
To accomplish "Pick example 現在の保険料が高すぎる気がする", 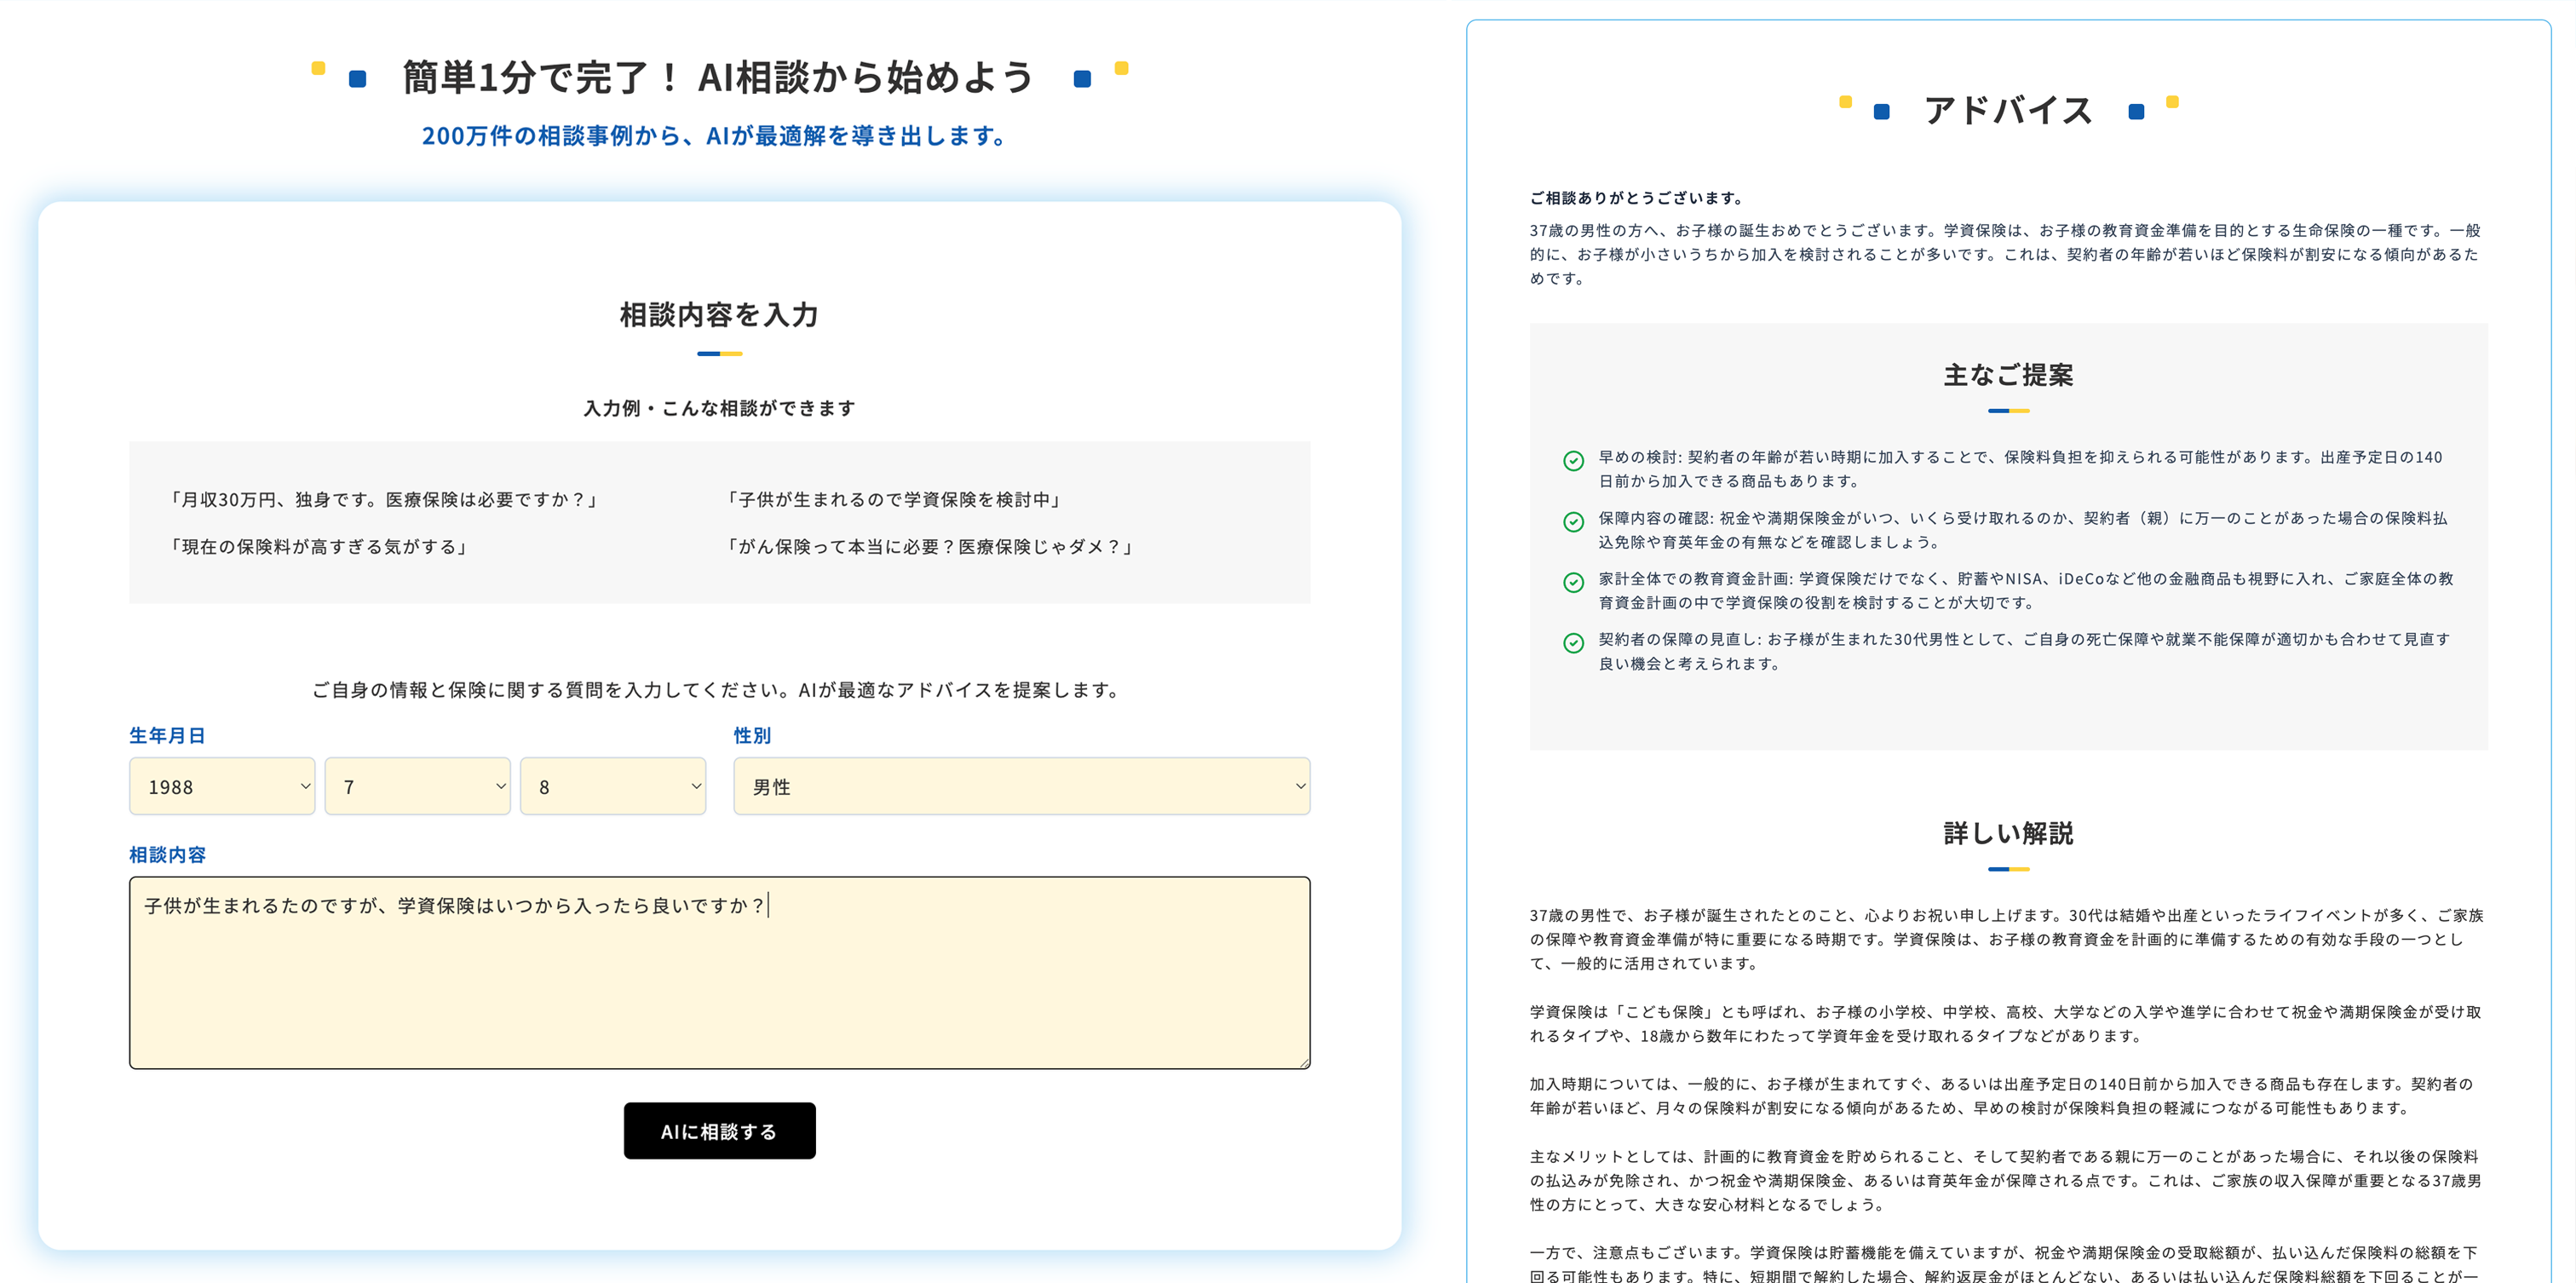I will [x=318, y=547].
